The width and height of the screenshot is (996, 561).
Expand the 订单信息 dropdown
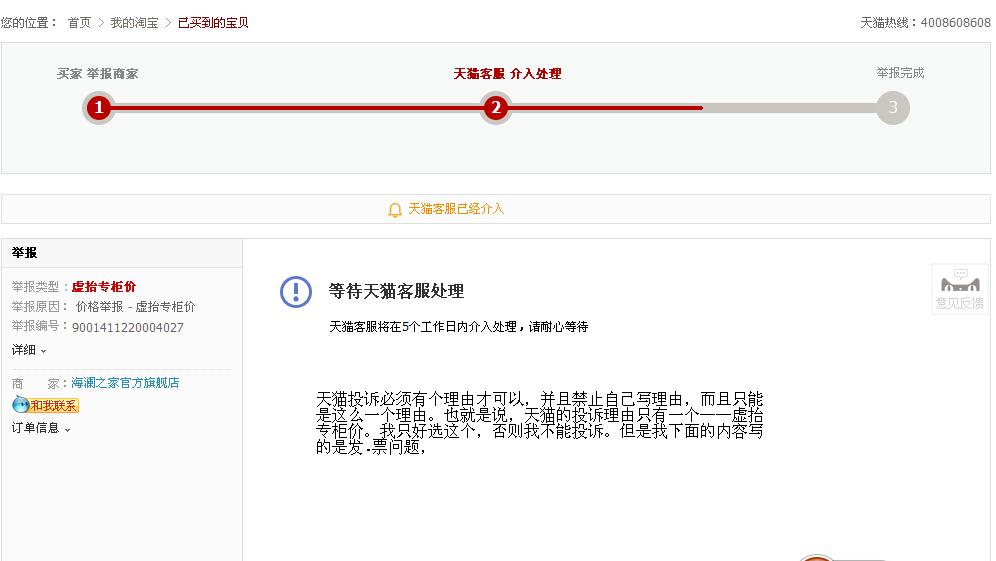tap(41, 428)
